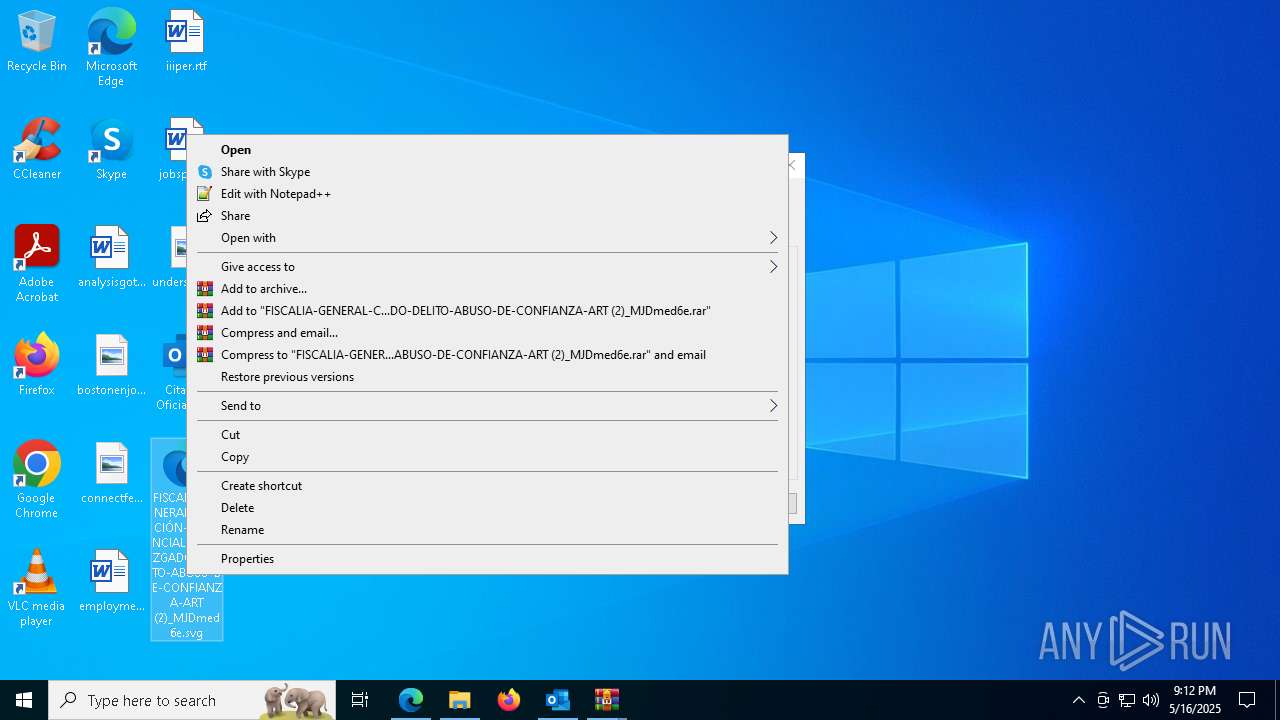Select the employme document icon
This screenshot has height=720, width=1280.
(x=111, y=581)
